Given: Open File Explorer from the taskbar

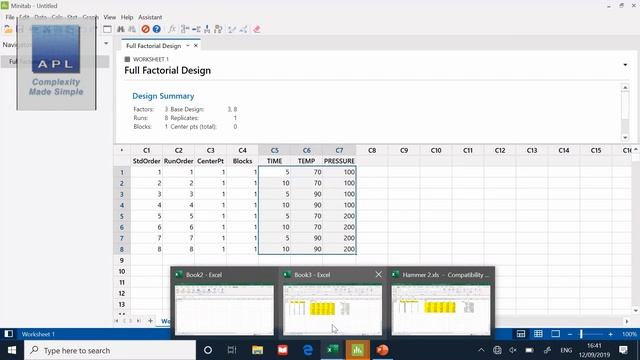Looking at the screenshot, I should point(258,350).
